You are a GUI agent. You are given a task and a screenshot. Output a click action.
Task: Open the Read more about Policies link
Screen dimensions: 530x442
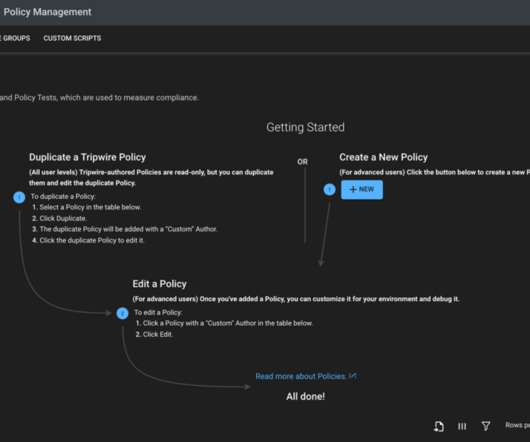(x=306, y=376)
